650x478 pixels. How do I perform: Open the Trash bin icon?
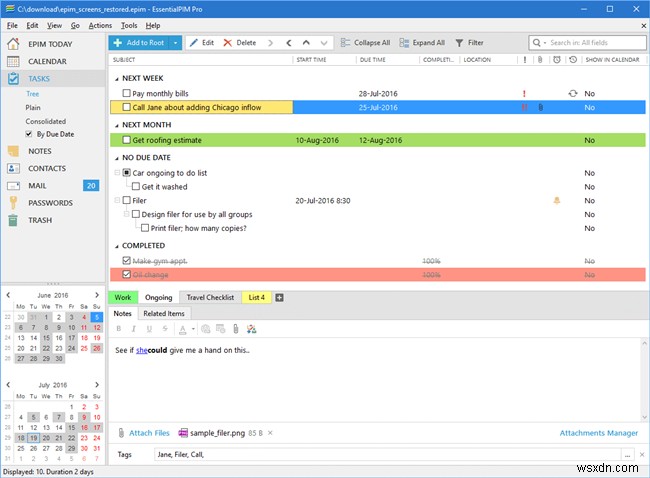13,220
